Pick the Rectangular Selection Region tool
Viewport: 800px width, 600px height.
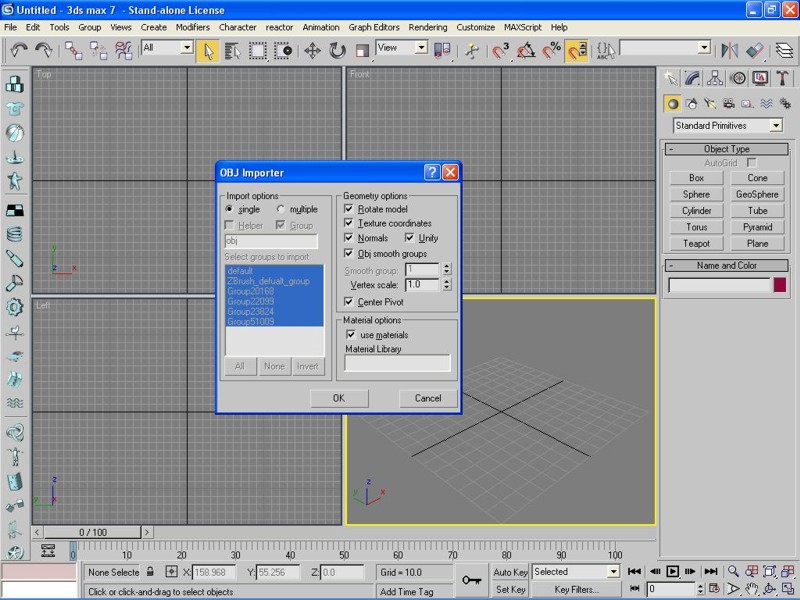pyautogui.click(x=258, y=51)
